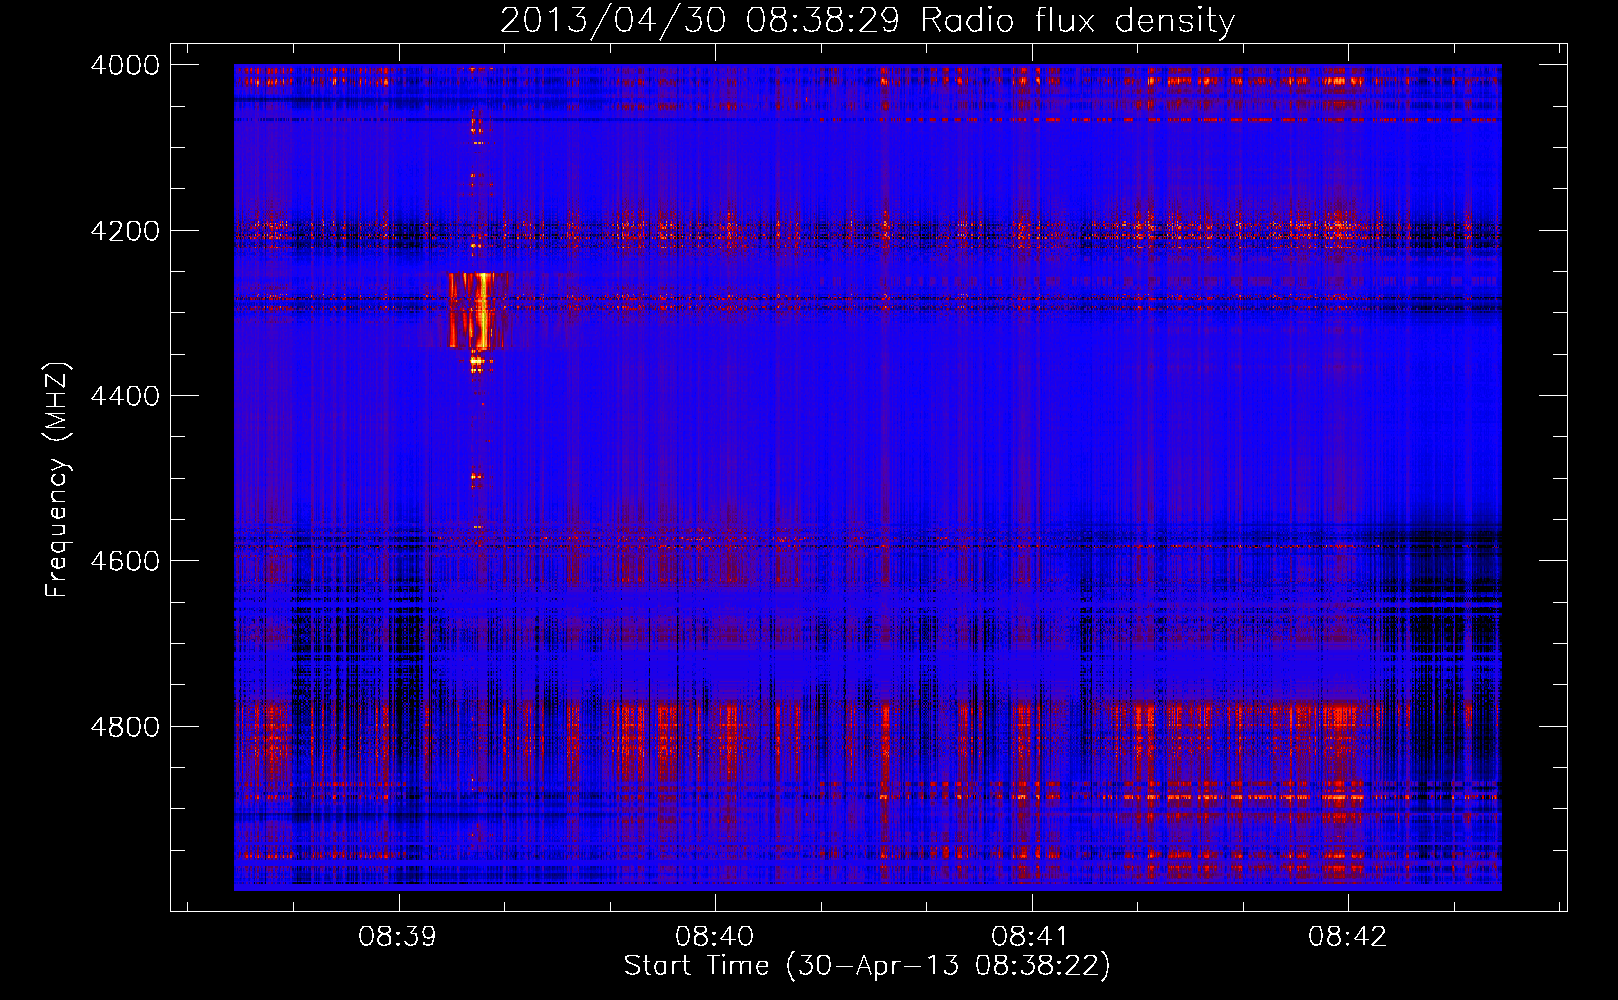Click the 4000 frequency tick label
This screenshot has width=1618, height=1000.
click(125, 65)
